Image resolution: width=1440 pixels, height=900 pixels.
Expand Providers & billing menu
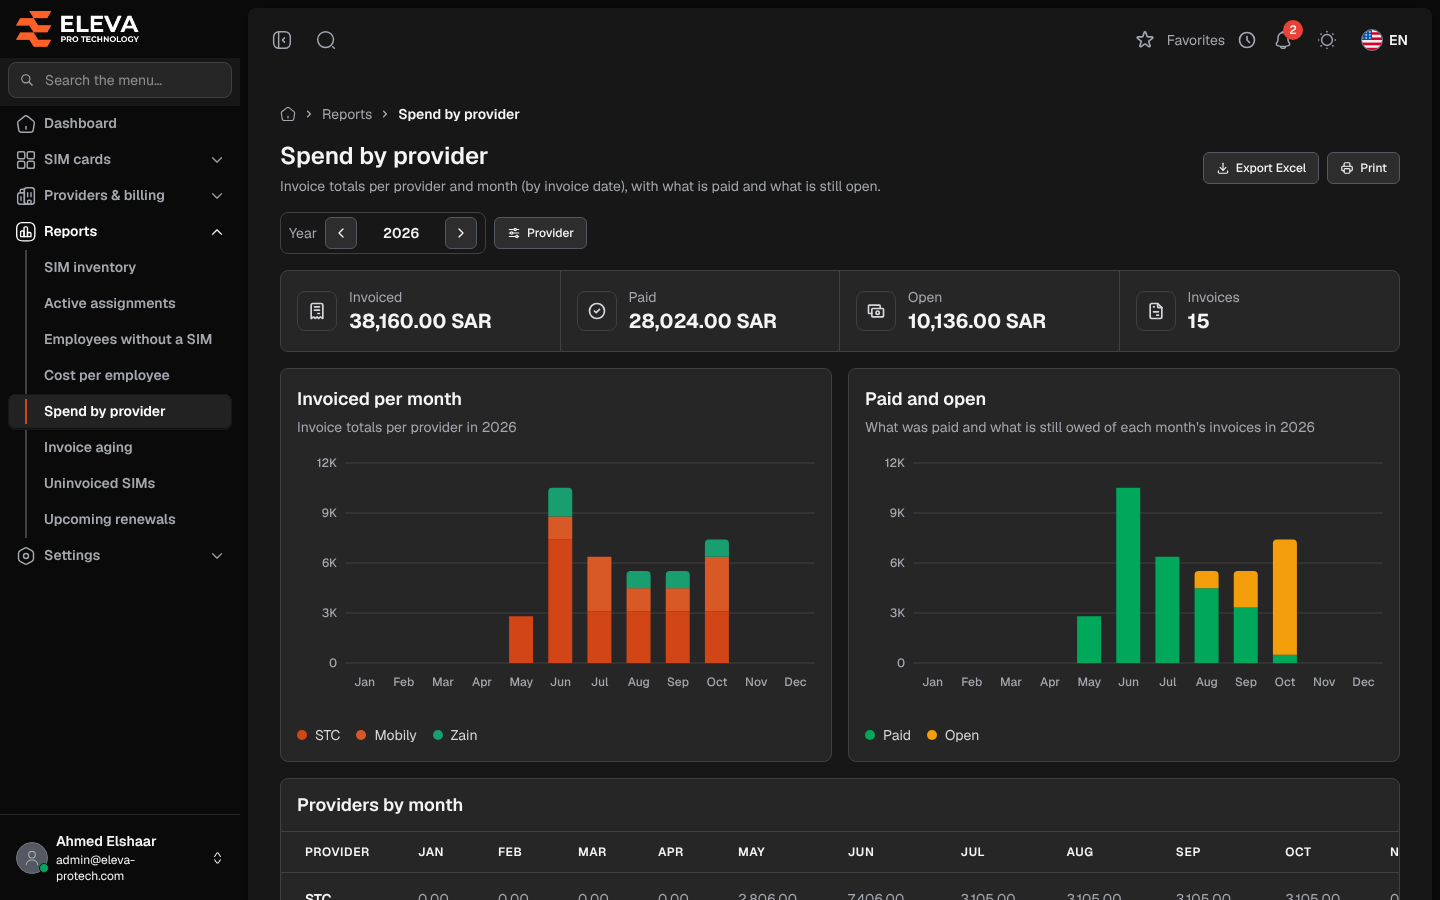tap(120, 195)
